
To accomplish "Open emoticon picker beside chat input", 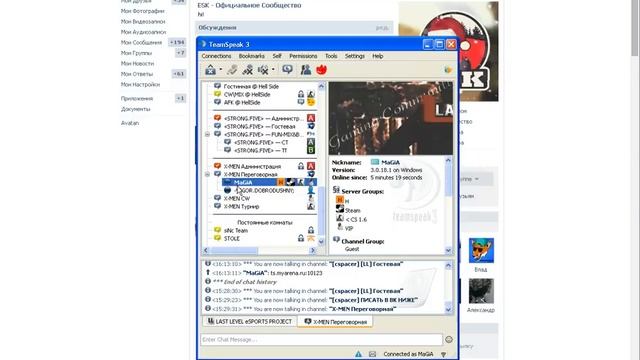I will (449, 340).
